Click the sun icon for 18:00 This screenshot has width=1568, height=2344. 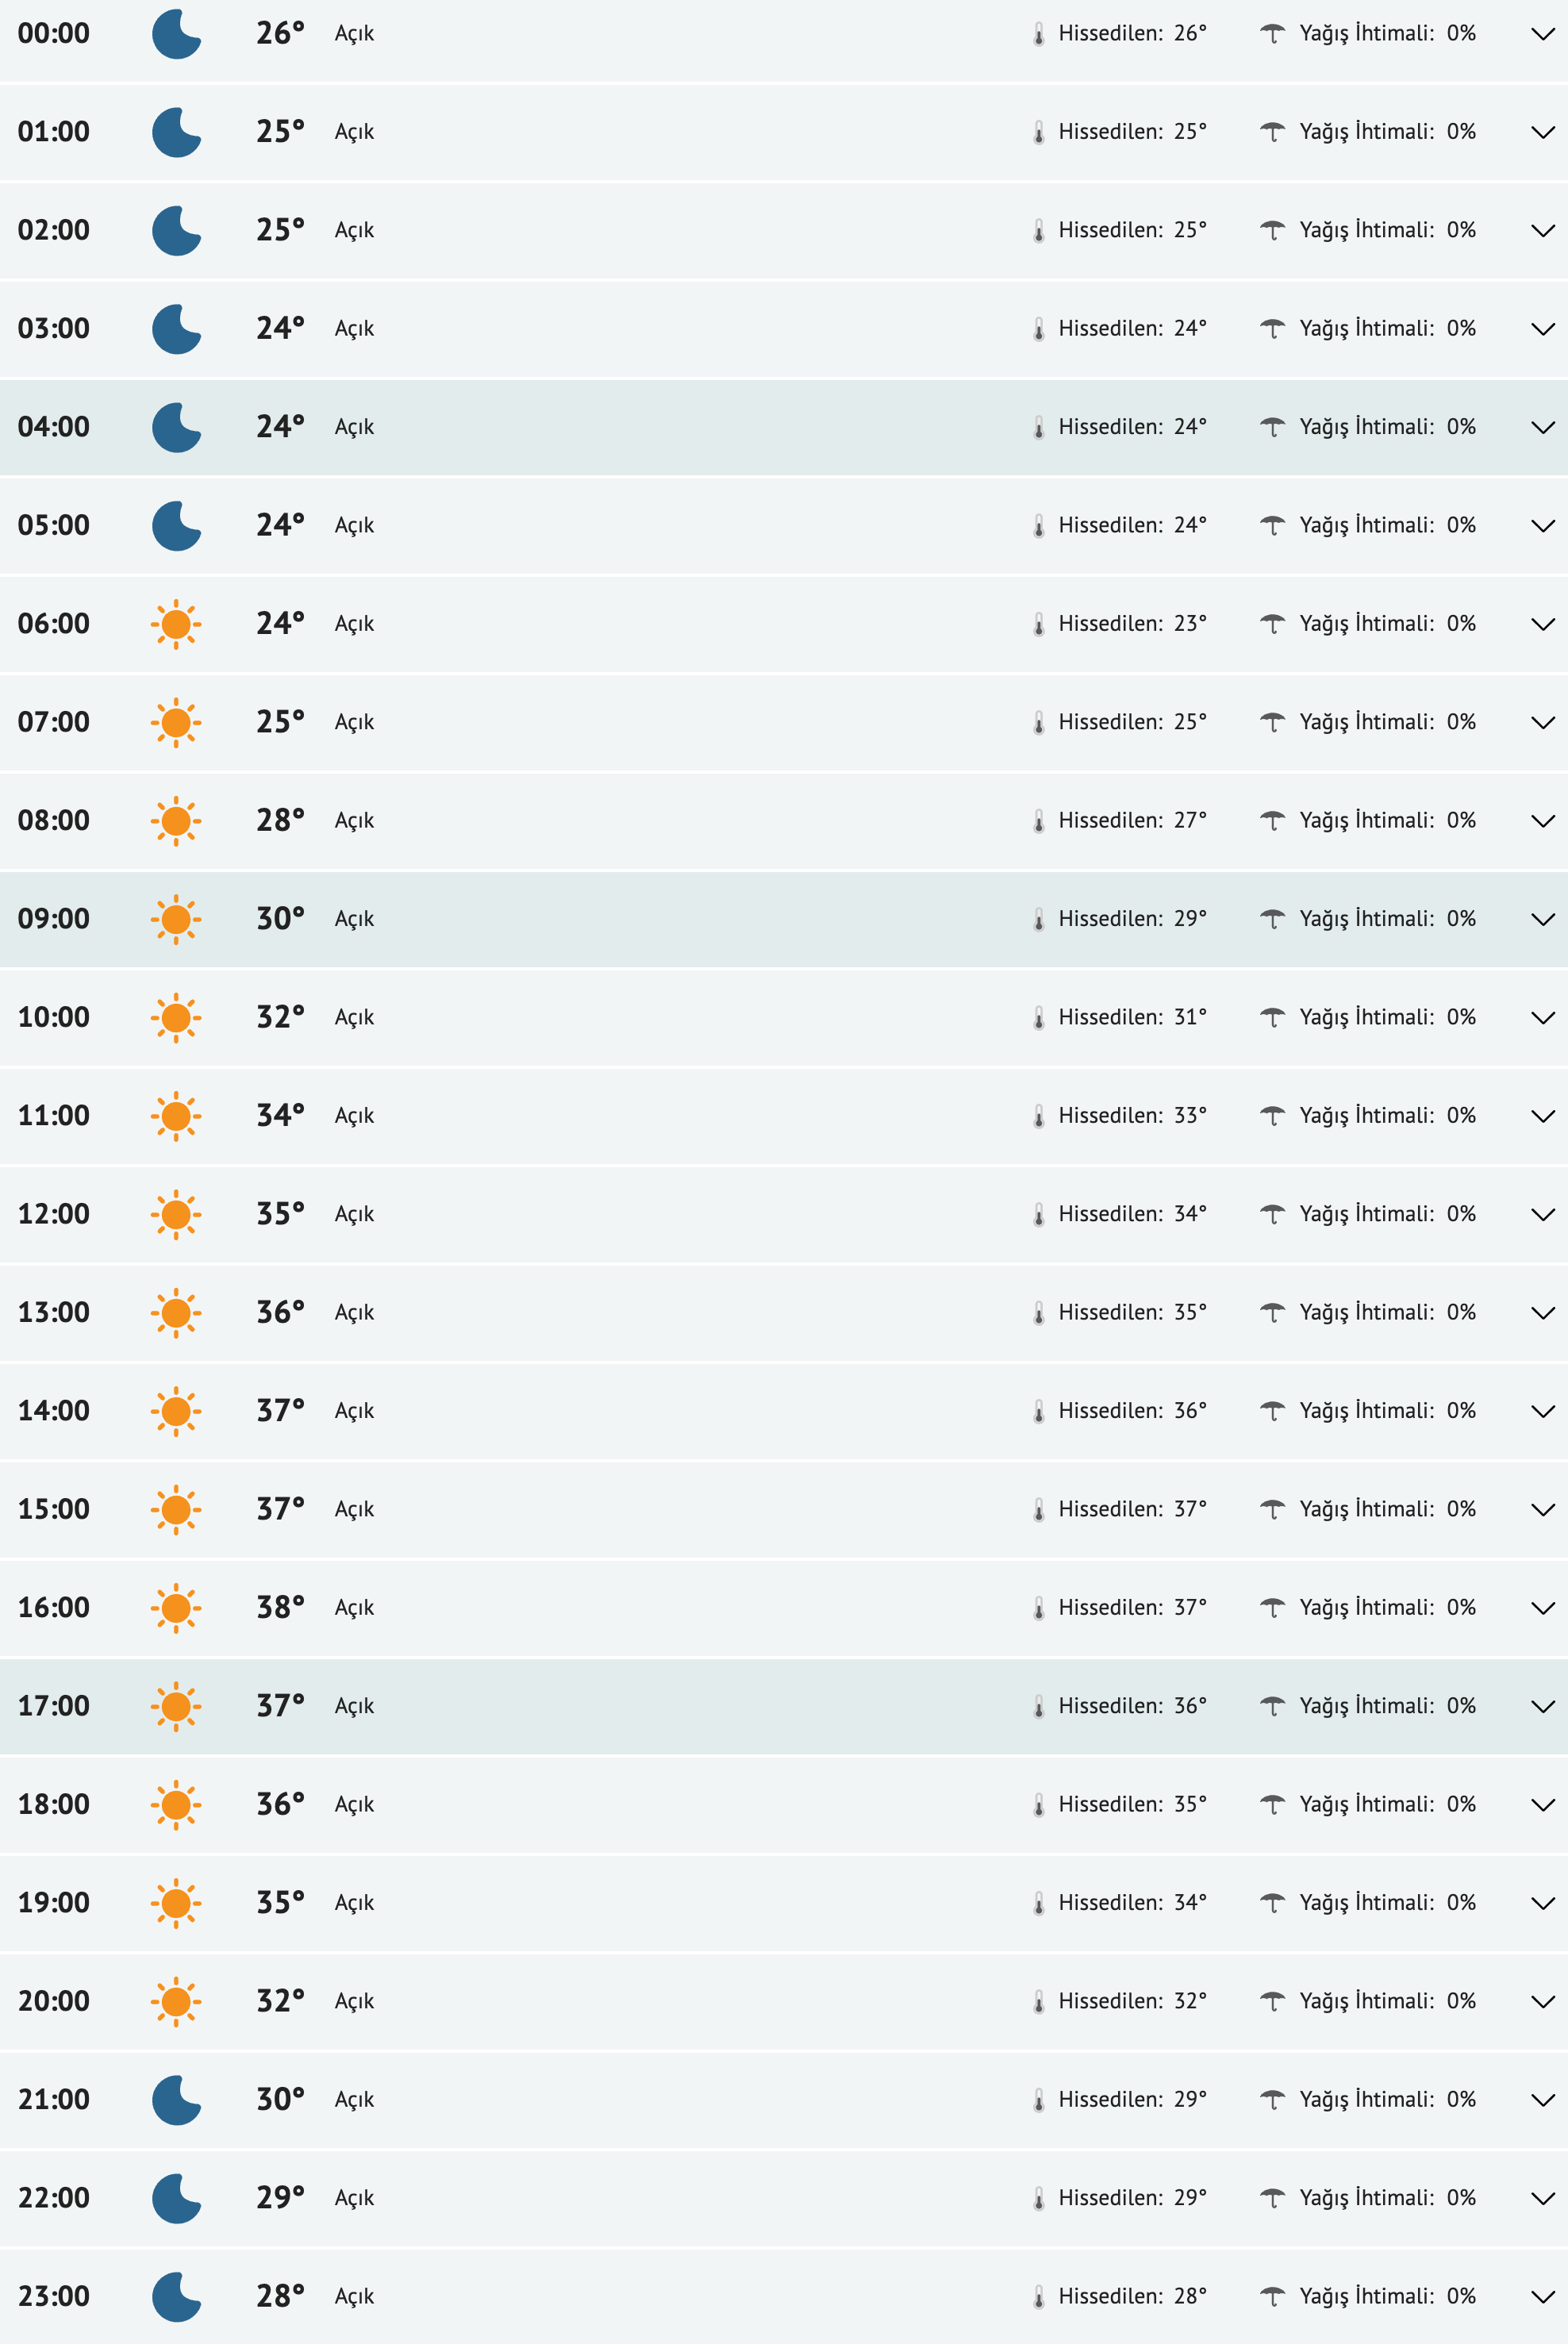coord(176,1805)
